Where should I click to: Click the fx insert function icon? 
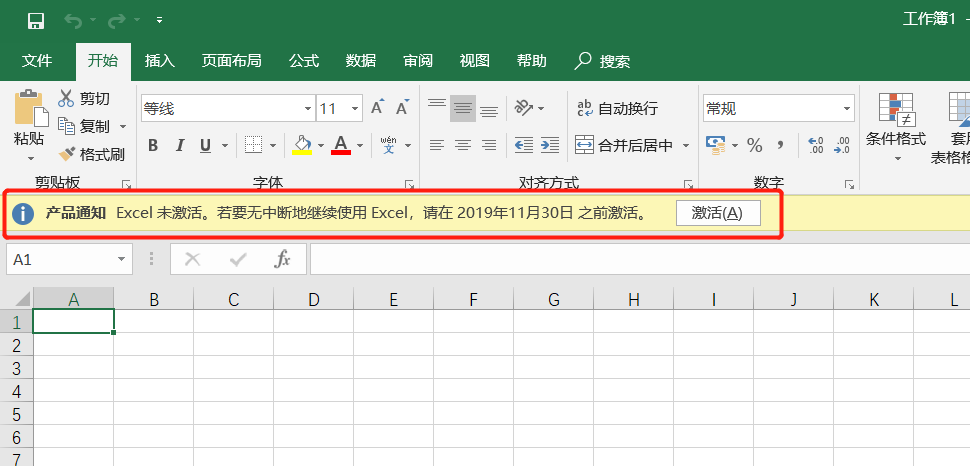pos(282,259)
